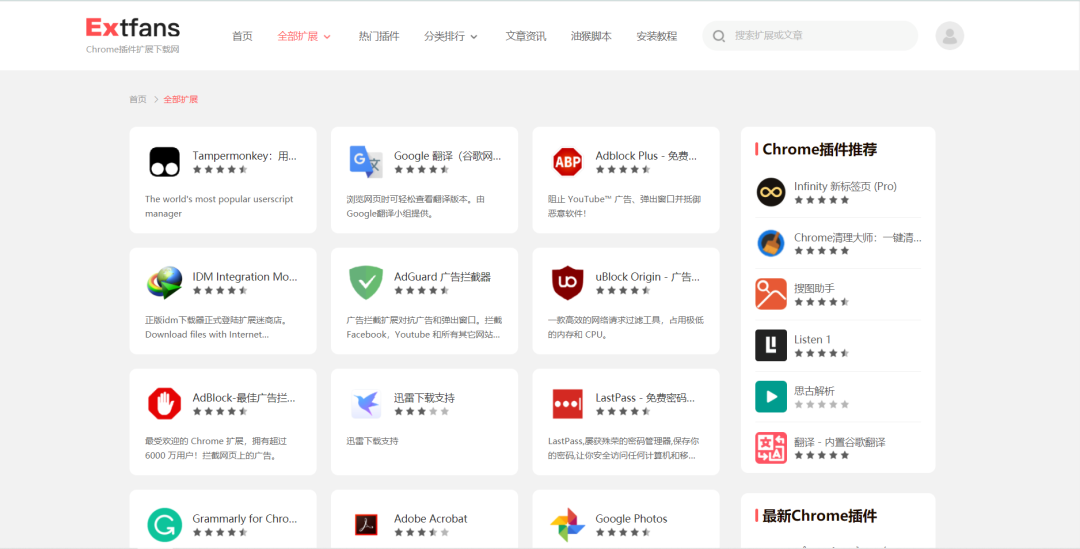Click the 翻译 built-in Google Translate icon
1080x549 pixels.
771,448
